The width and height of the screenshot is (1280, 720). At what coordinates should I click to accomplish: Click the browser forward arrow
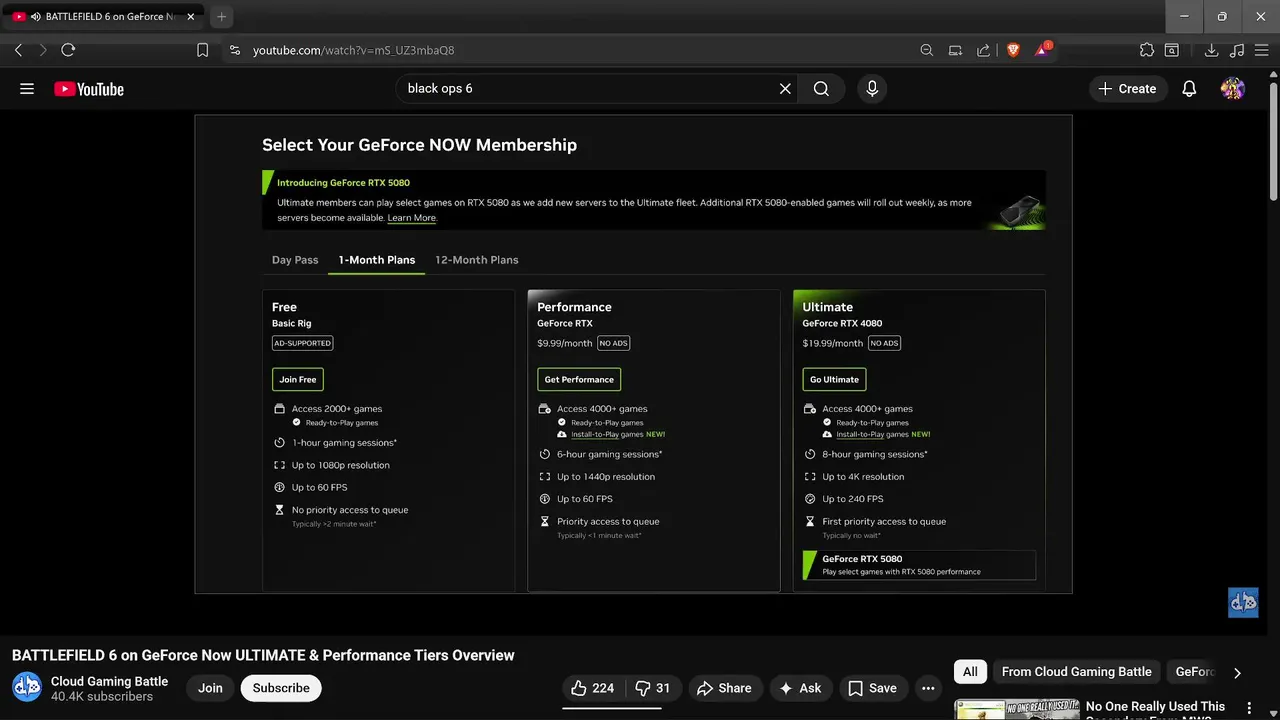pyautogui.click(x=43, y=50)
